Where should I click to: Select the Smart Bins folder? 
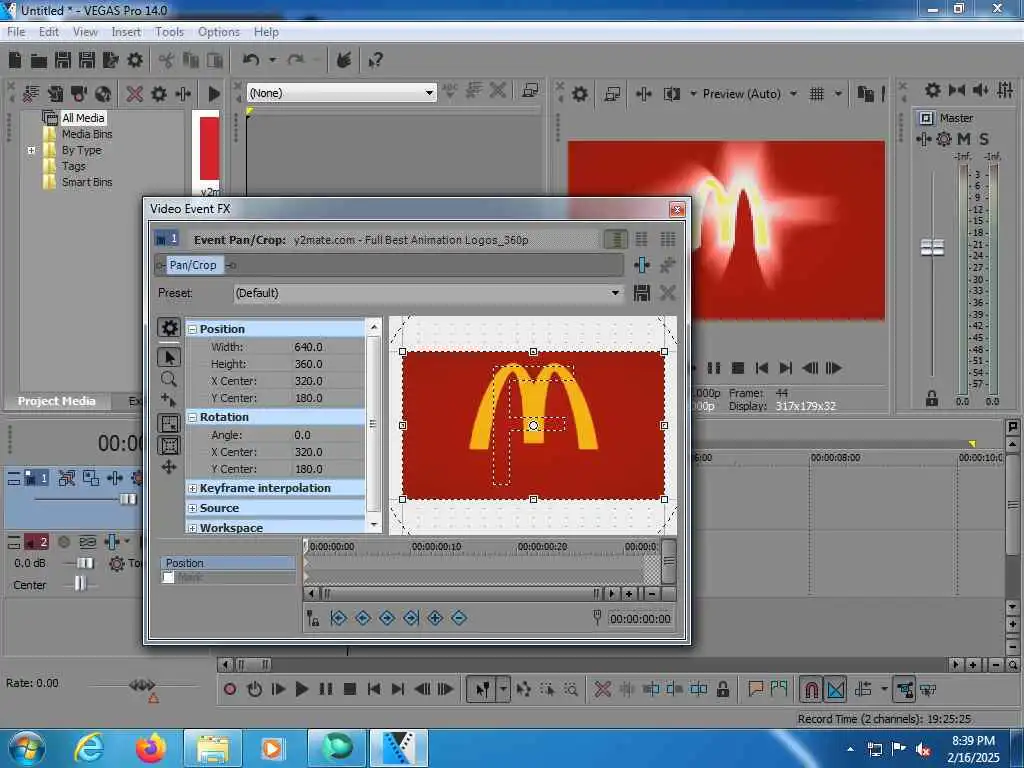(x=87, y=182)
